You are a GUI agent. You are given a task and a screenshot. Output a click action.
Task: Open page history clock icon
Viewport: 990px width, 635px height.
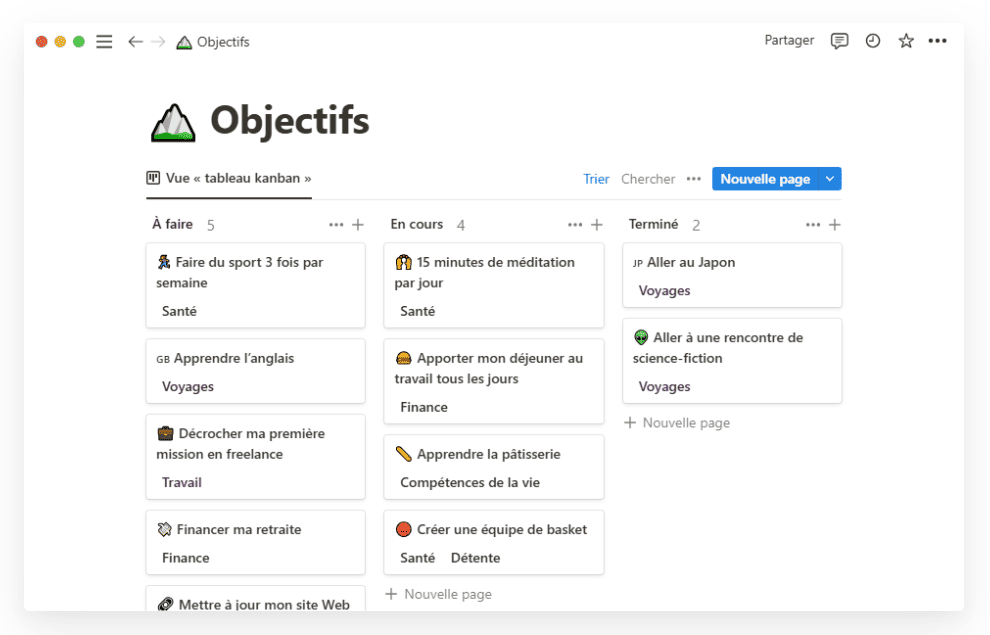click(x=873, y=41)
